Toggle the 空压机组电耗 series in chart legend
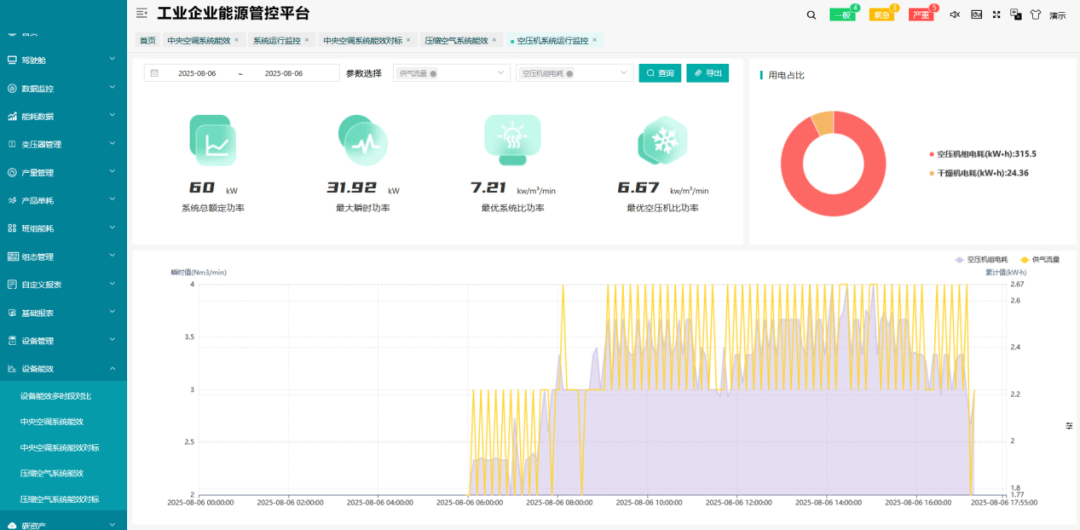 [981, 259]
